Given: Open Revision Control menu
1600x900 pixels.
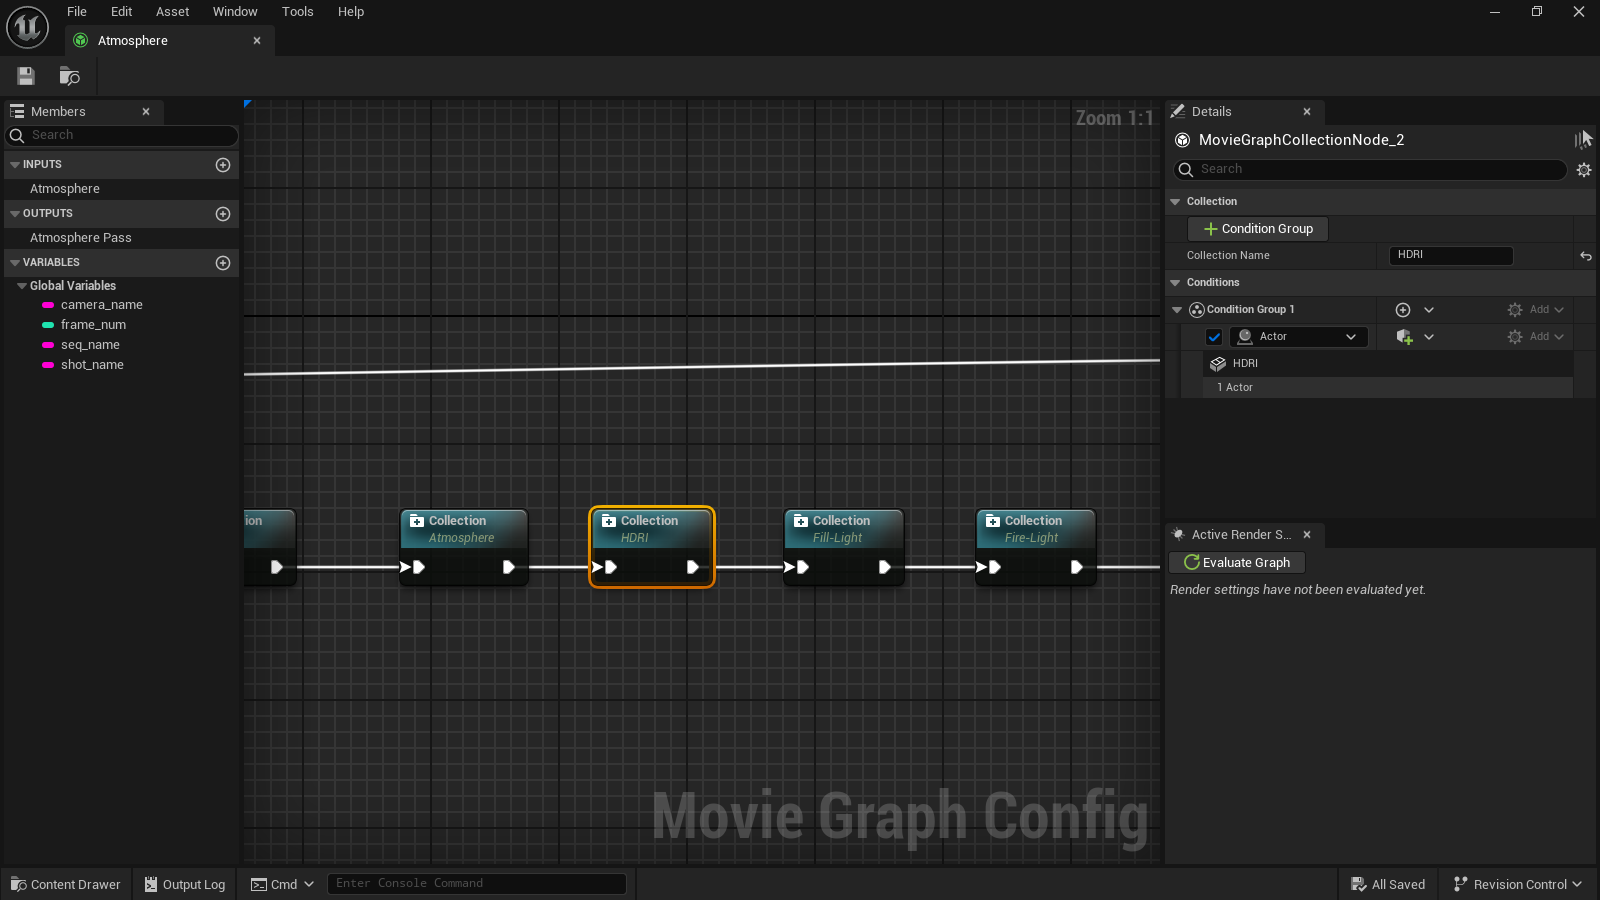Looking at the screenshot, I should tap(1518, 884).
